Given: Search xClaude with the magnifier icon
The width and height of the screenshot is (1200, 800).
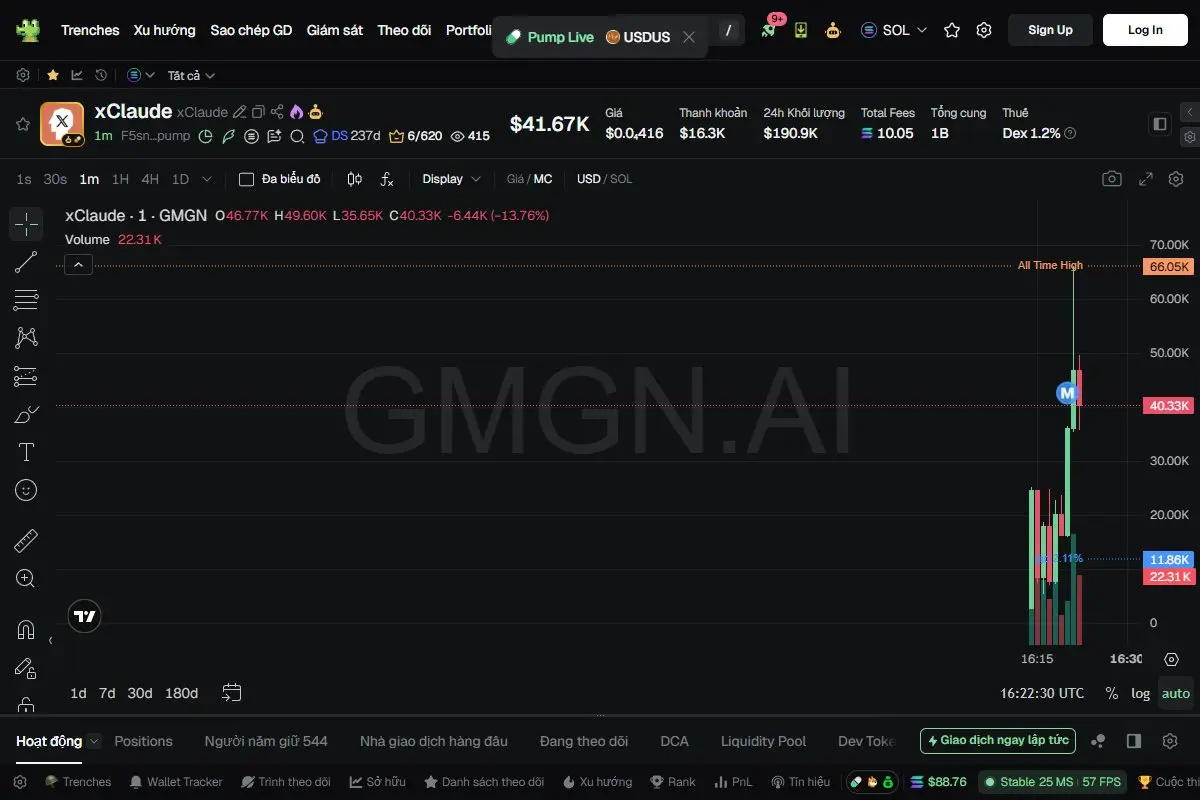Looking at the screenshot, I should [297, 136].
